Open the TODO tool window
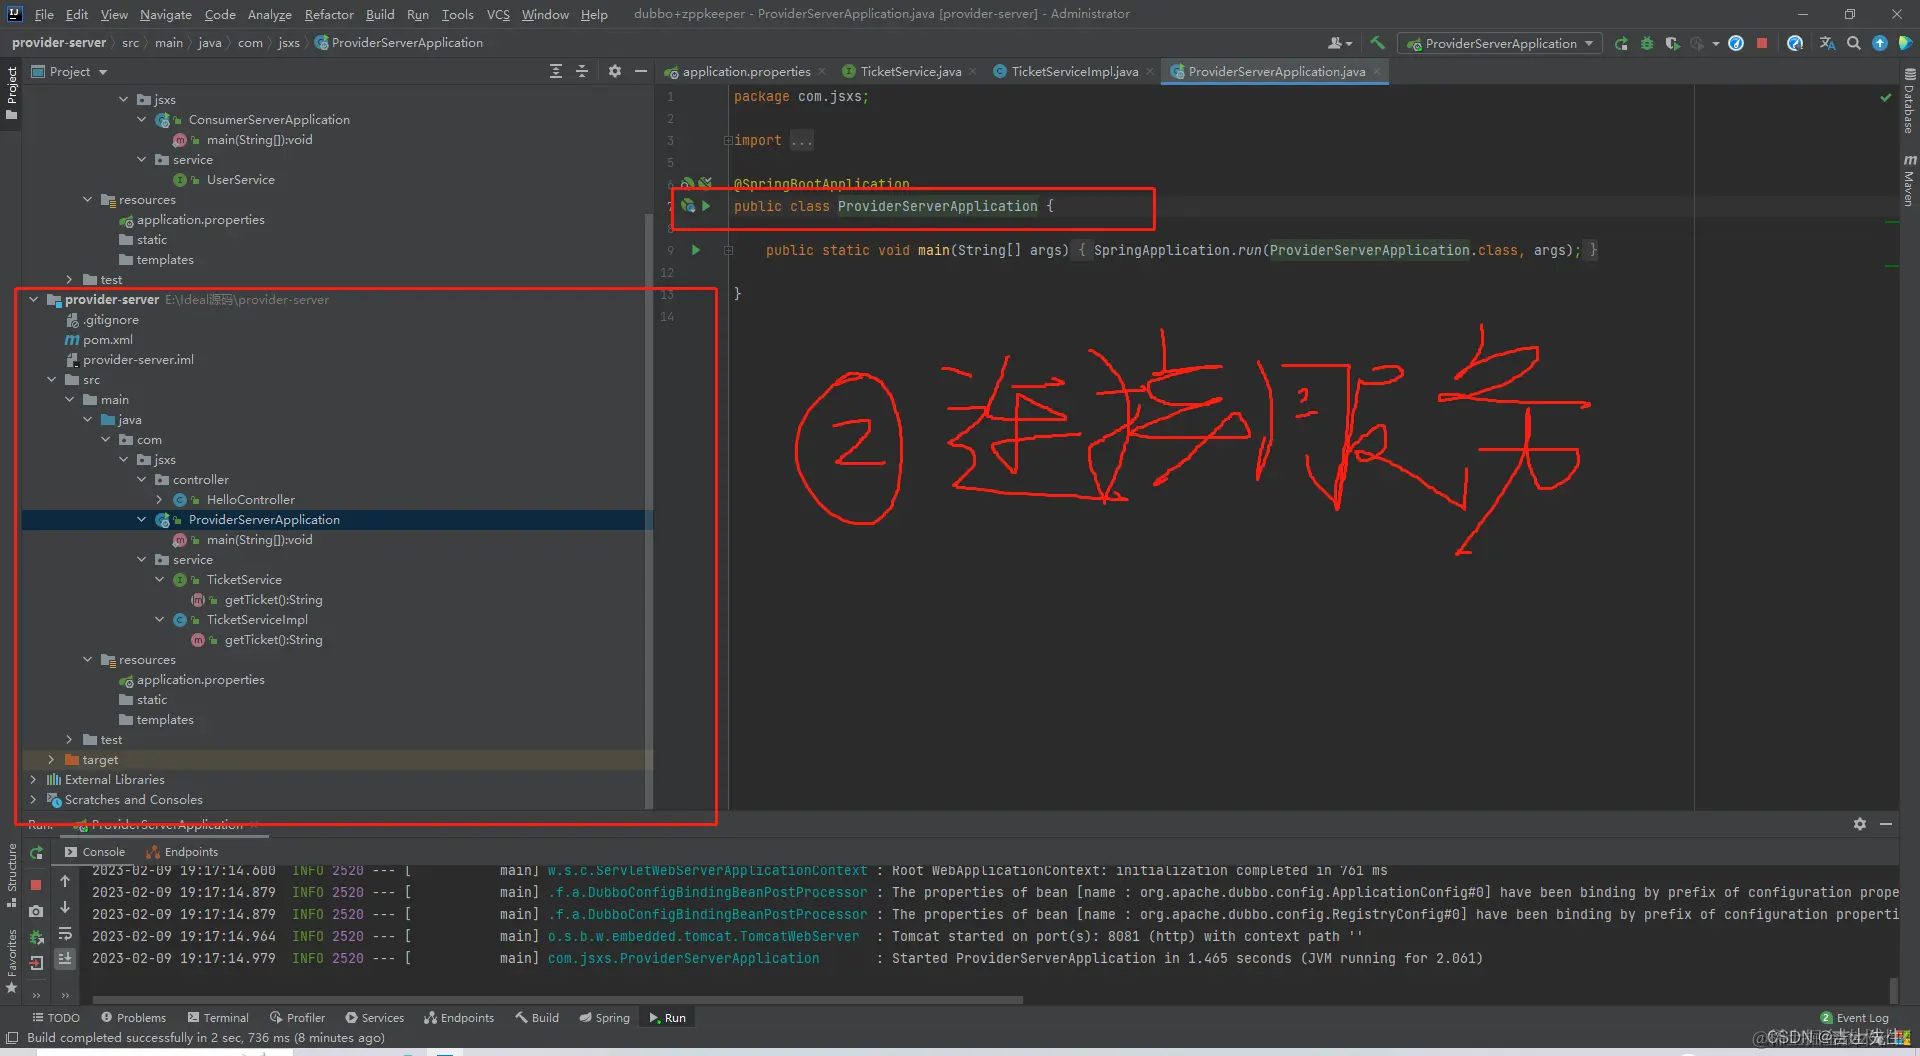The image size is (1920, 1056). 55,1018
